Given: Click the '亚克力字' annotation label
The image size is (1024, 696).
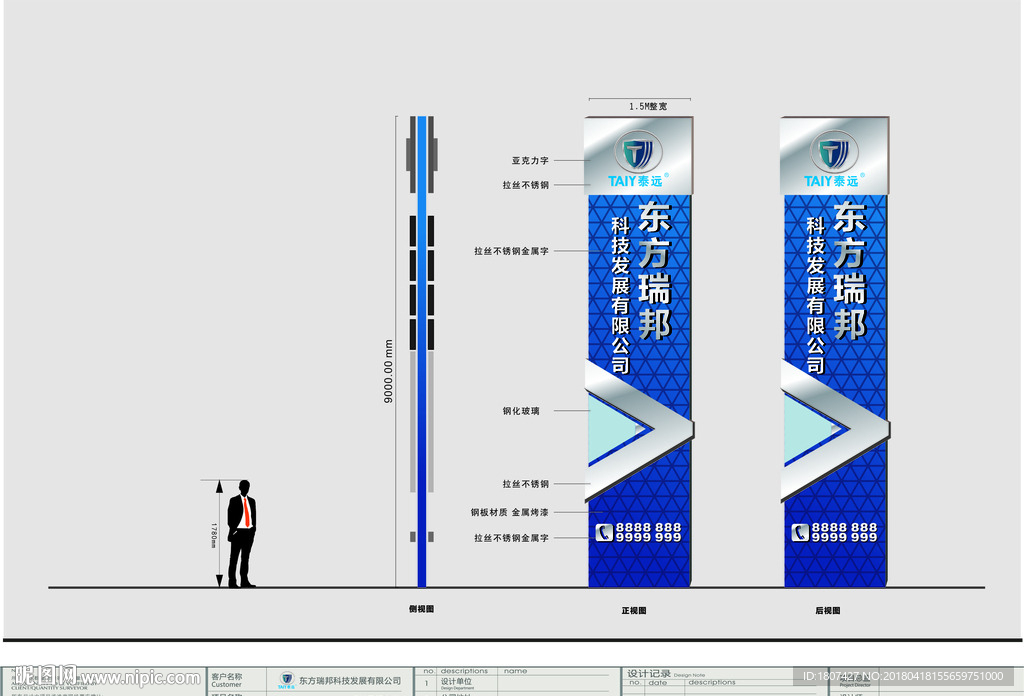Looking at the screenshot, I should pyautogui.click(x=530, y=160).
